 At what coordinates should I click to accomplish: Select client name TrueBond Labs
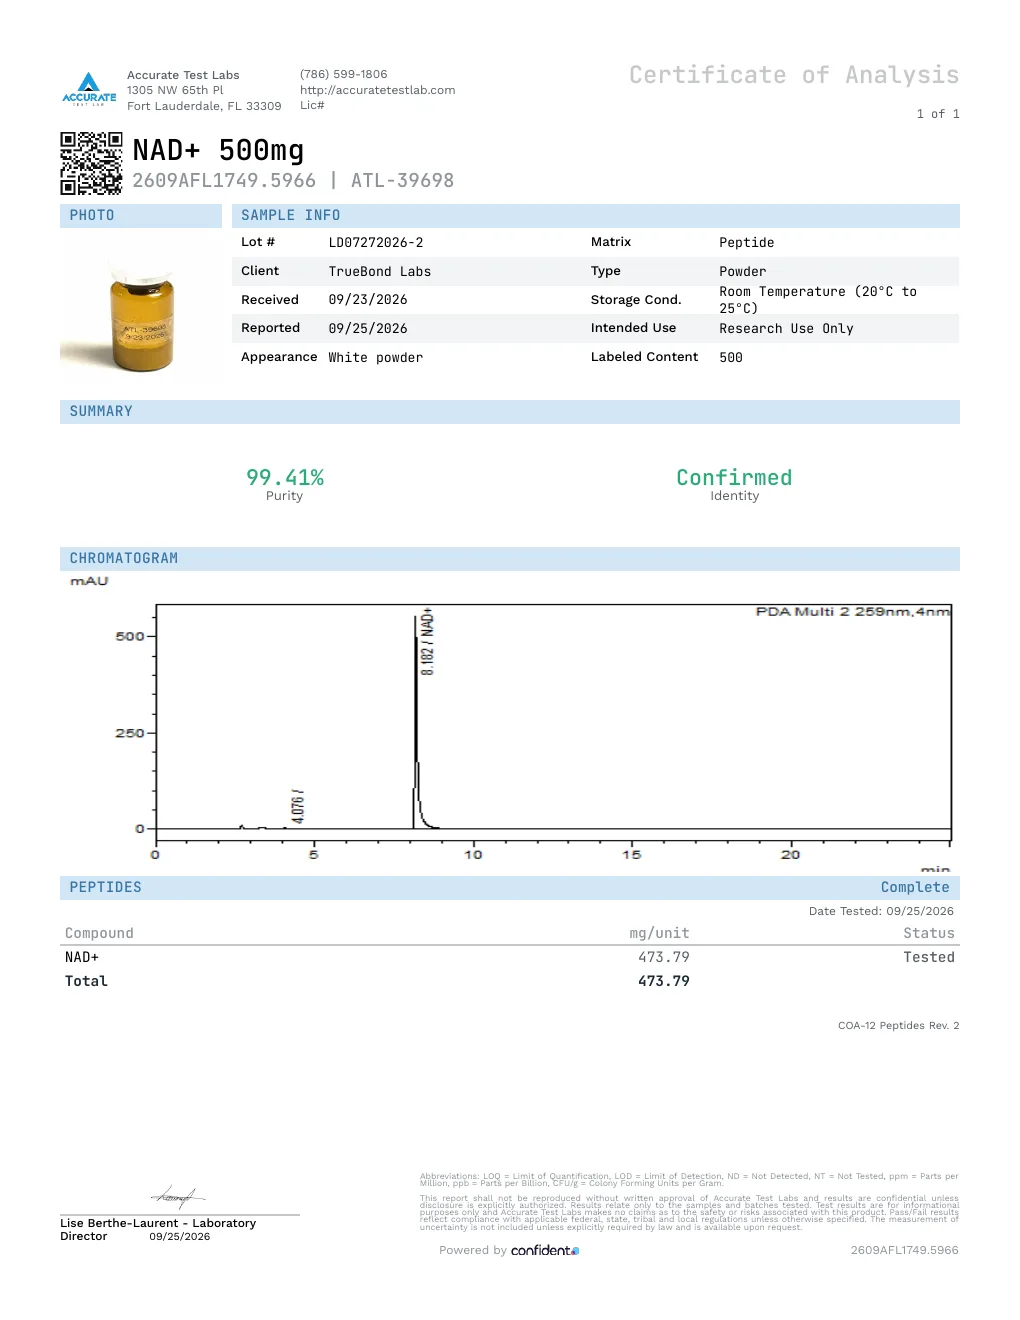380,272
